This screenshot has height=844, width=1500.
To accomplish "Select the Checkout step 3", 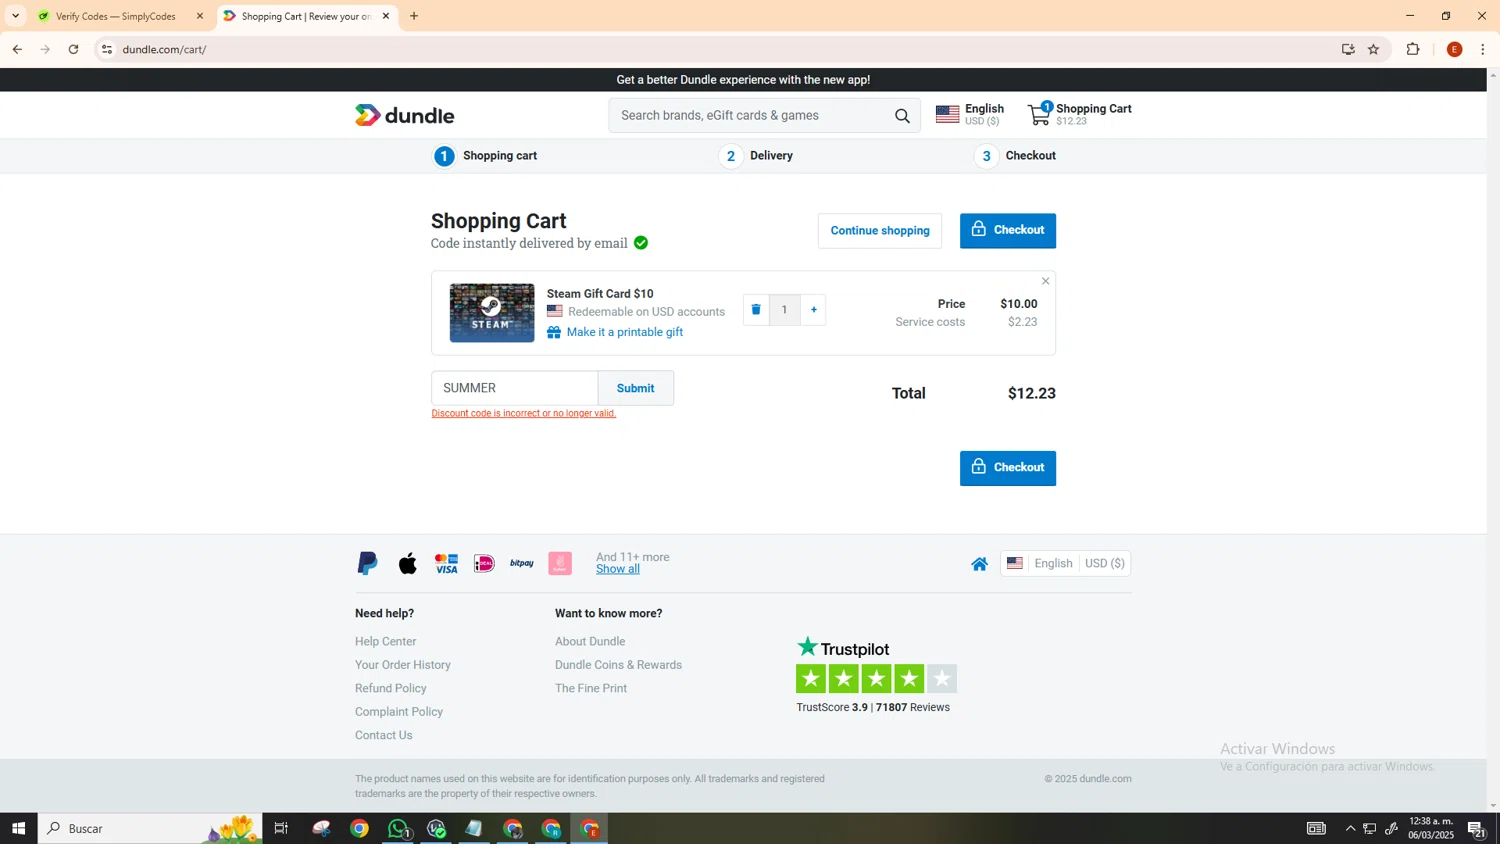I will point(1016,156).
